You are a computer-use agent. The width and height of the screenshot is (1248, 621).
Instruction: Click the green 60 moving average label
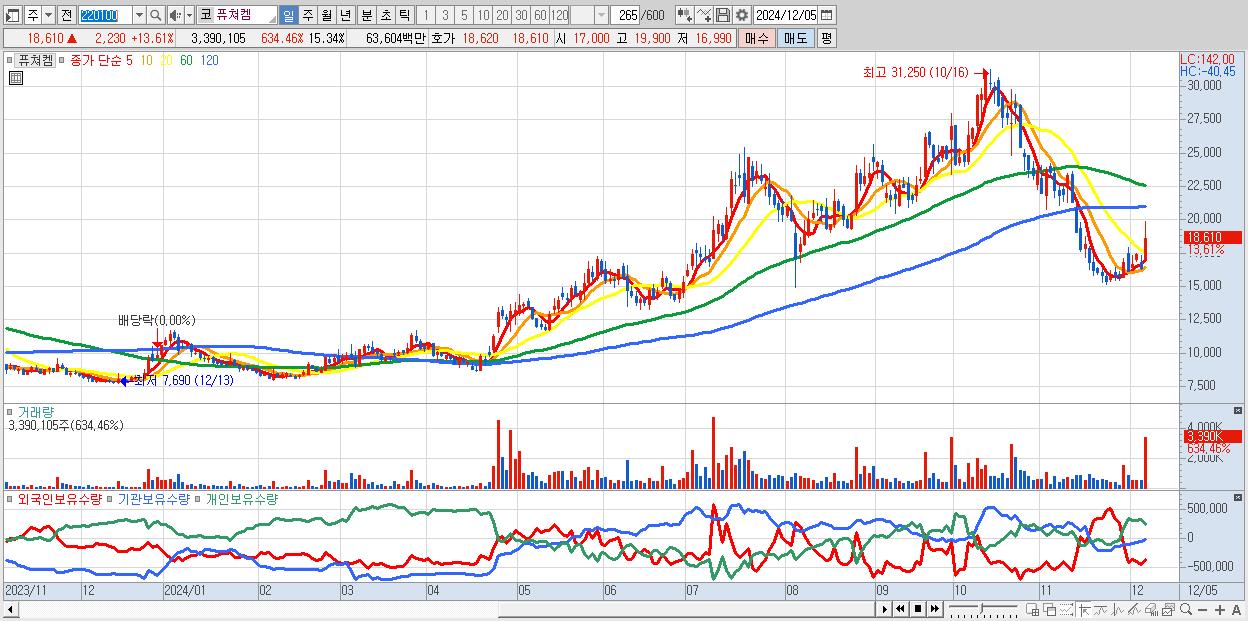tap(186, 60)
